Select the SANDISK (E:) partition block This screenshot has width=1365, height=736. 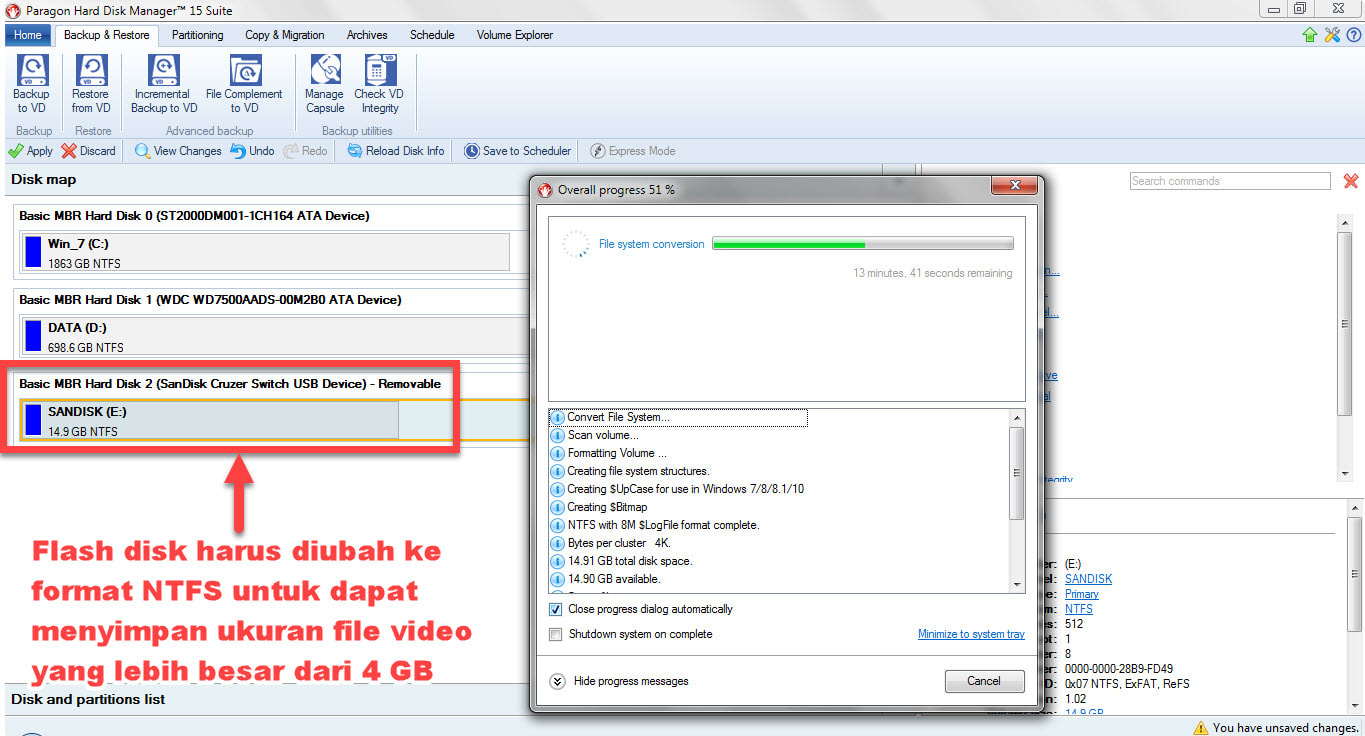[x=210, y=420]
